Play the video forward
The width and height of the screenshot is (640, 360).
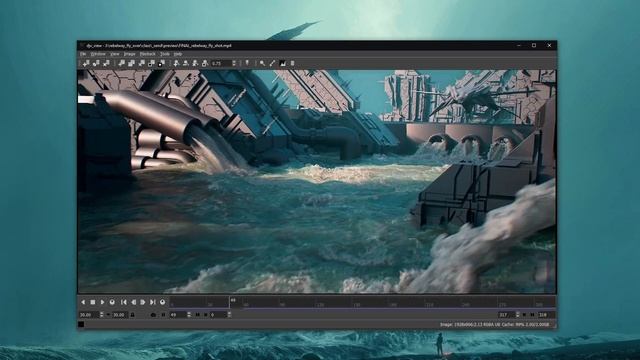point(102,302)
